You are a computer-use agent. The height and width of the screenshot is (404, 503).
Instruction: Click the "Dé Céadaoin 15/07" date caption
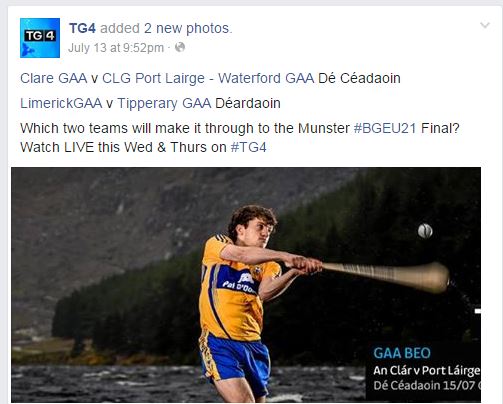click(424, 386)
